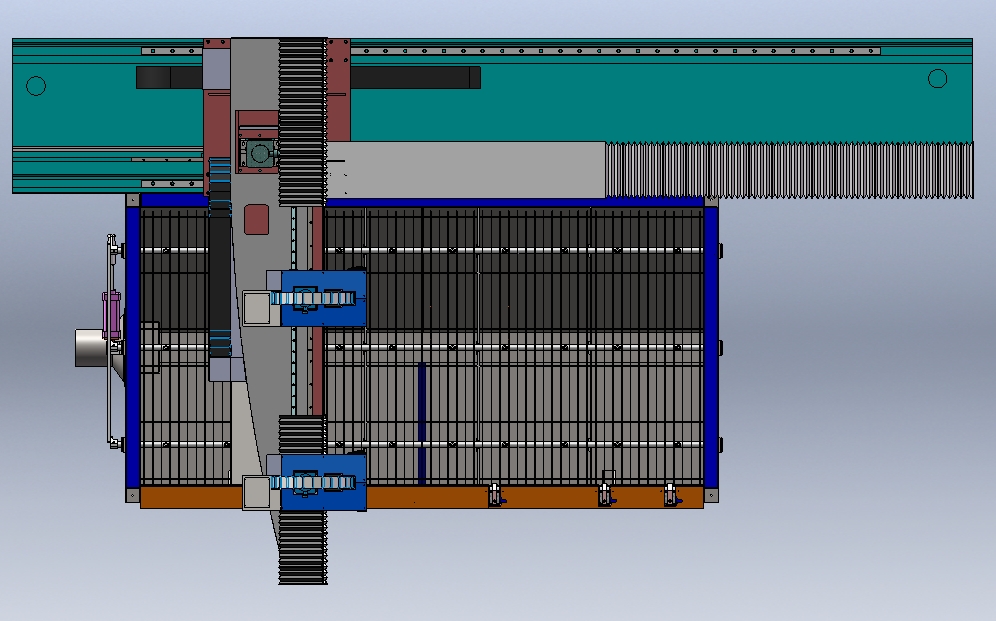Pick the rightmost clamp on the orange rail
Viewport: 996px width, 621px height.
tap(671, 494)
